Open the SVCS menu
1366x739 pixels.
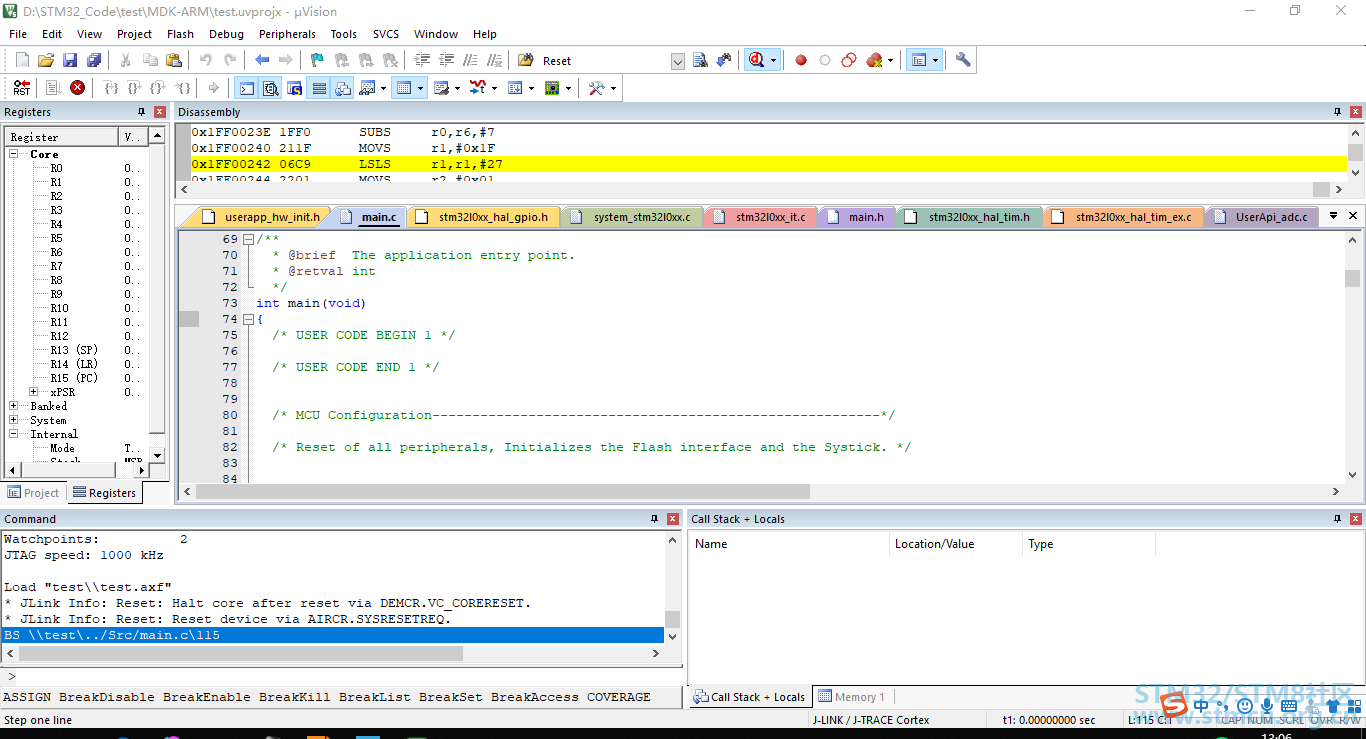[385, 34]
